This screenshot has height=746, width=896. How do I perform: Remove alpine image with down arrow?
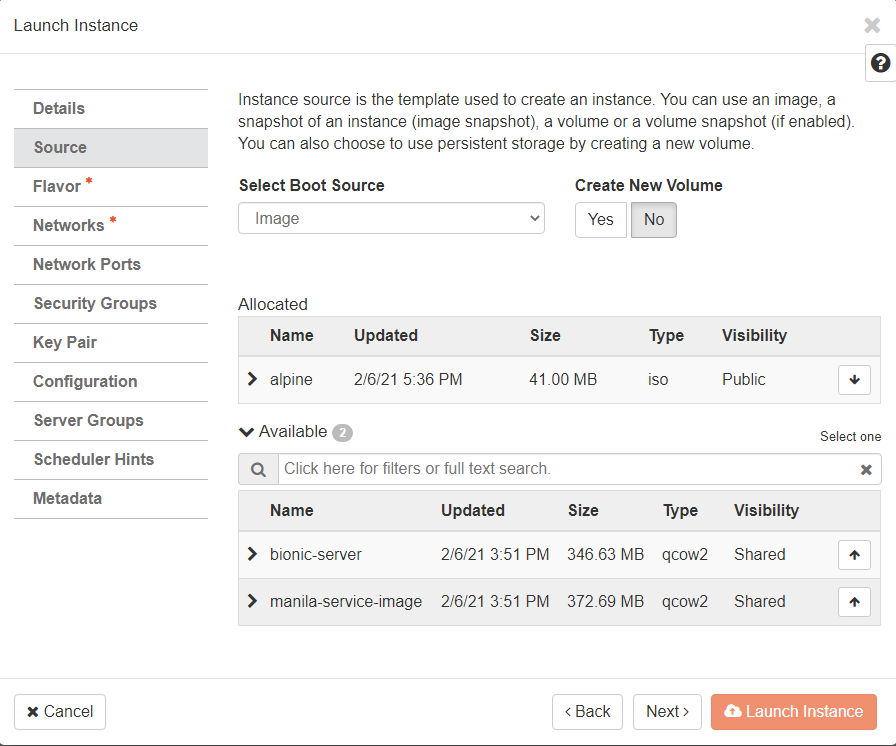tap(854, 380)
